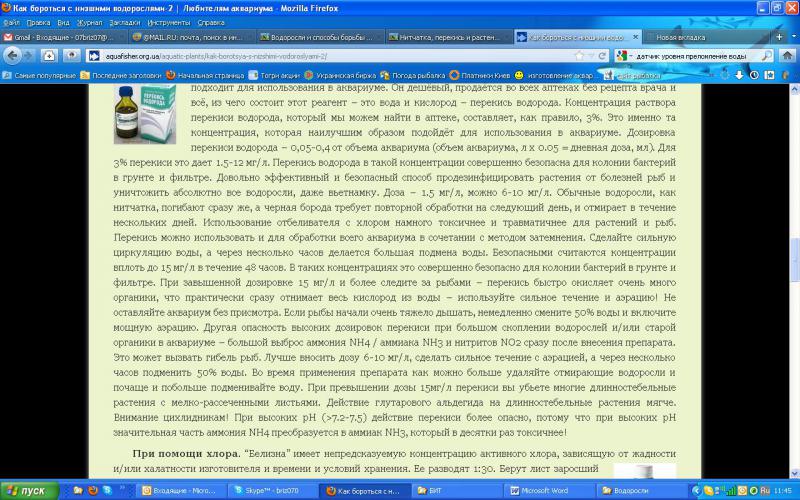
Task: Click the browser search input field
Action: click(690, 56)
